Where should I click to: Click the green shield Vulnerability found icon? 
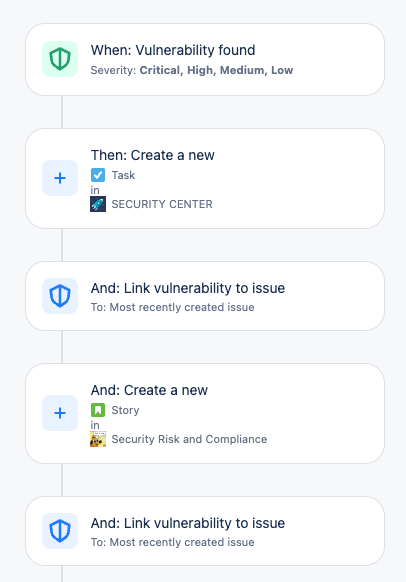[60, 59]
